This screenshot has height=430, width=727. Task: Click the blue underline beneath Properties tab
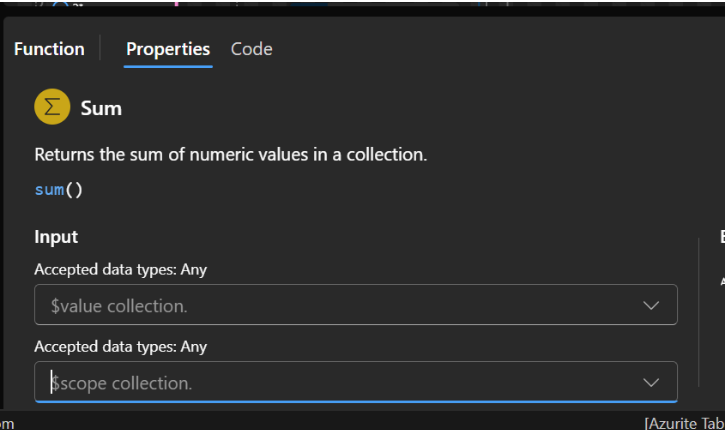point(168,66)
